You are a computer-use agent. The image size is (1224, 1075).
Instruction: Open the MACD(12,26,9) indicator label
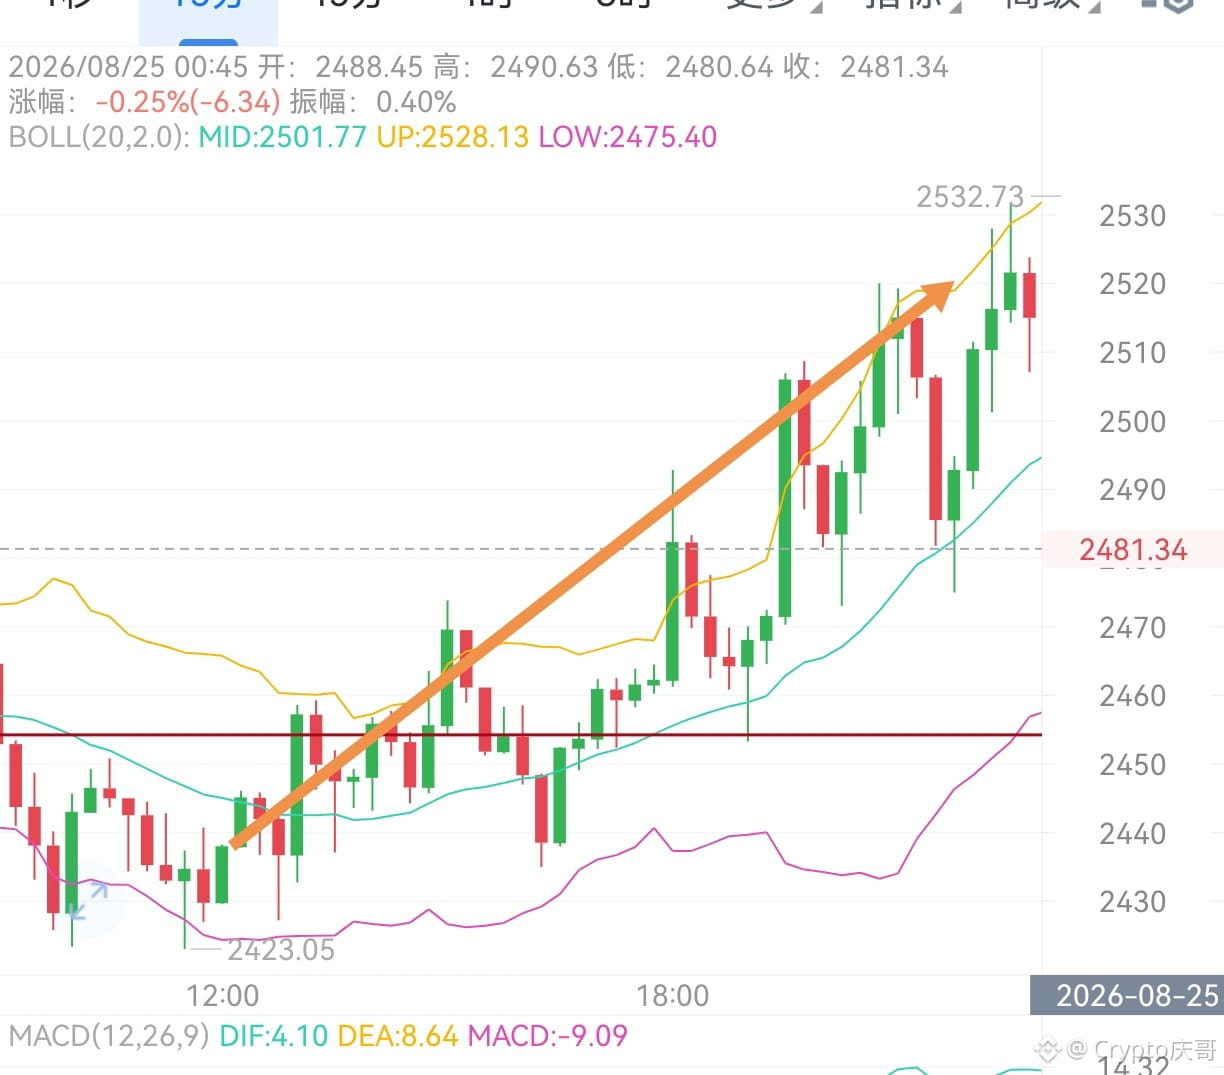click(x=109, y=1035)
